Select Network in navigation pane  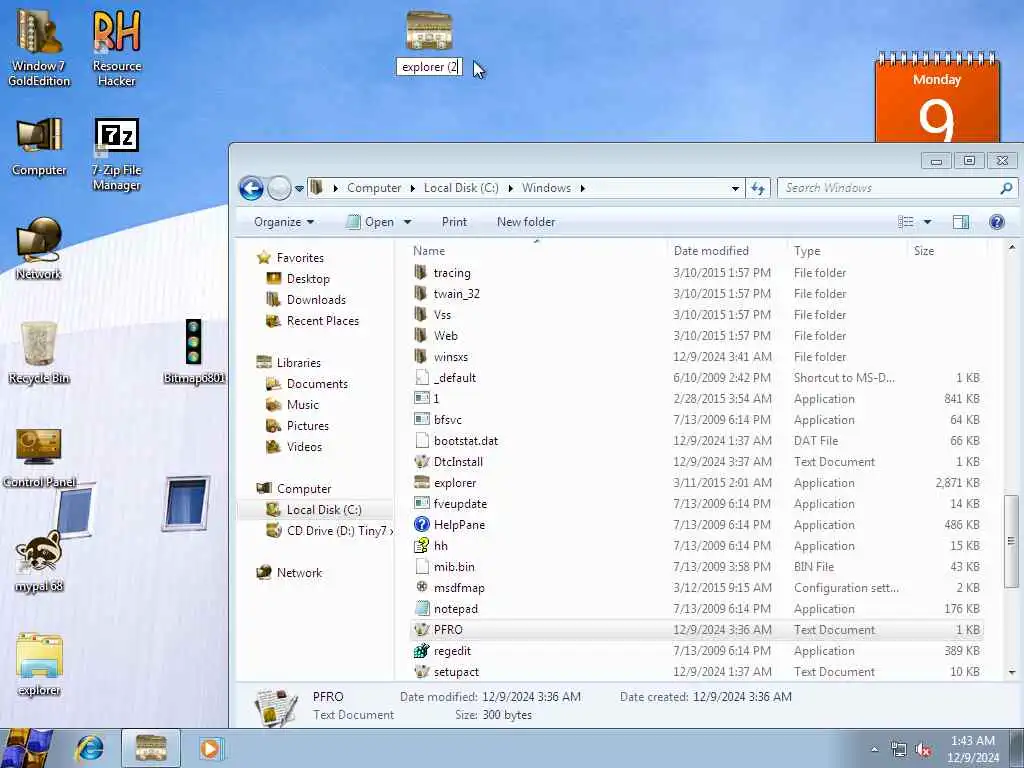289,573
